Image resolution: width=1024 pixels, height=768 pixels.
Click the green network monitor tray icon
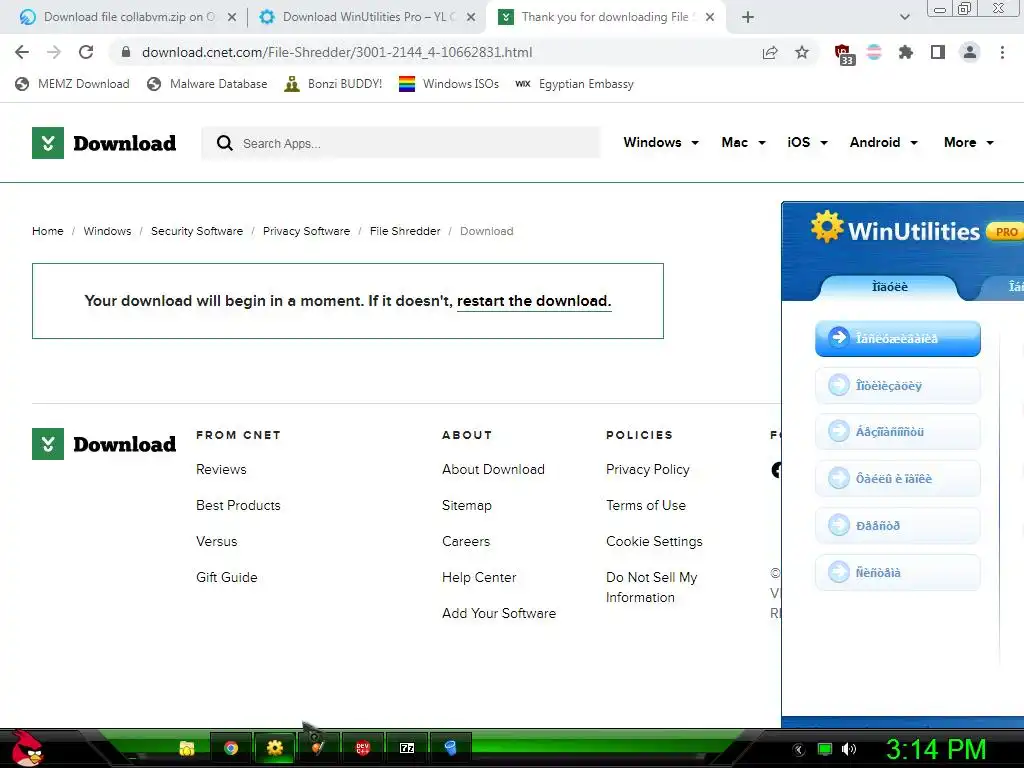825,749
